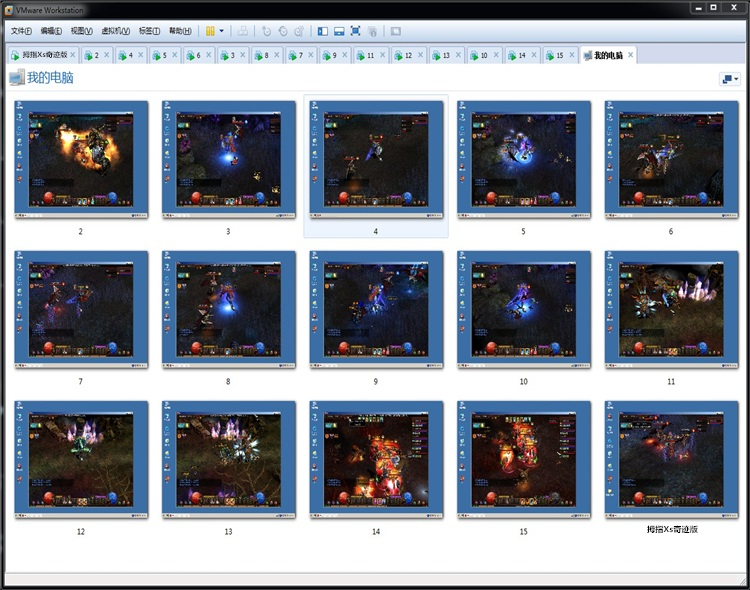
Task: Click the running VM icon on tab 9
Action: (327, 56)
